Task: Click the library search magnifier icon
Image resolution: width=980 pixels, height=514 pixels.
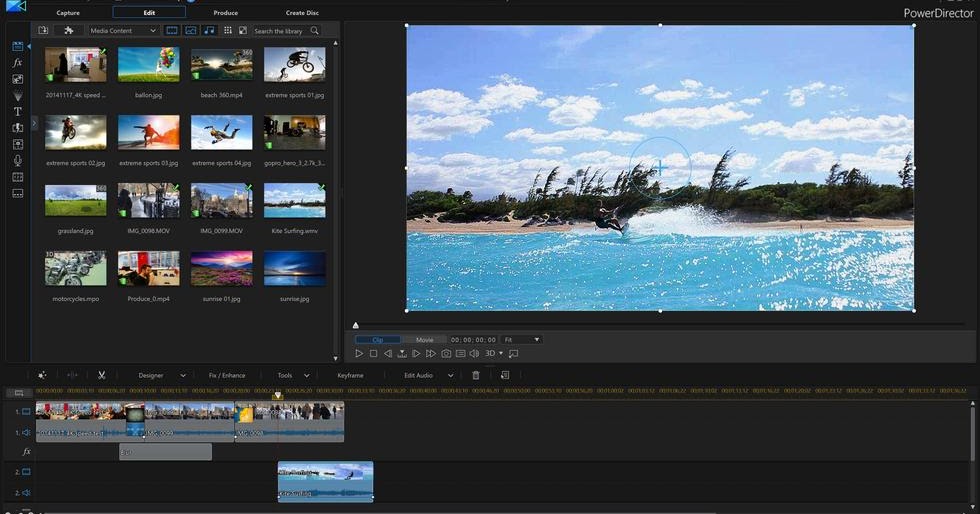Action: [314, 31]
